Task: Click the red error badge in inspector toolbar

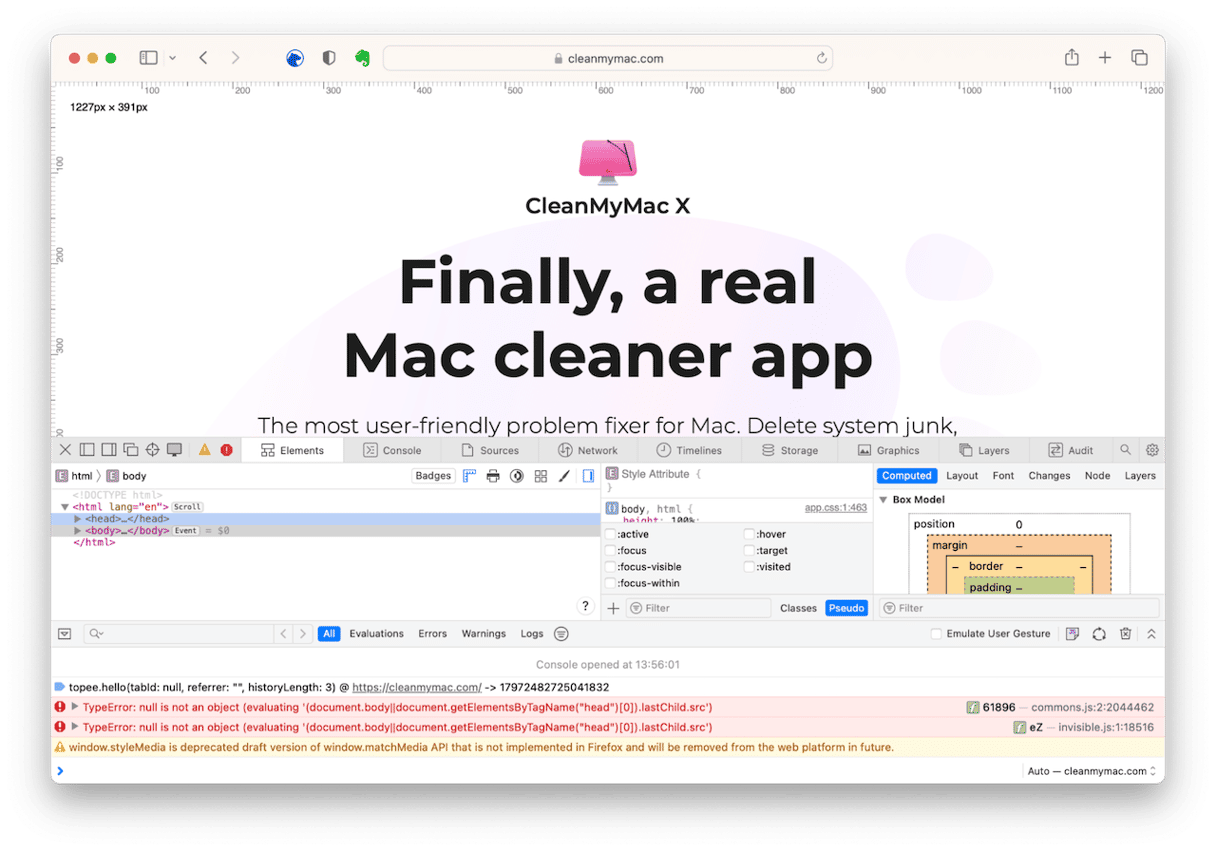Action: pyautogui.click(x=226, y=450)
